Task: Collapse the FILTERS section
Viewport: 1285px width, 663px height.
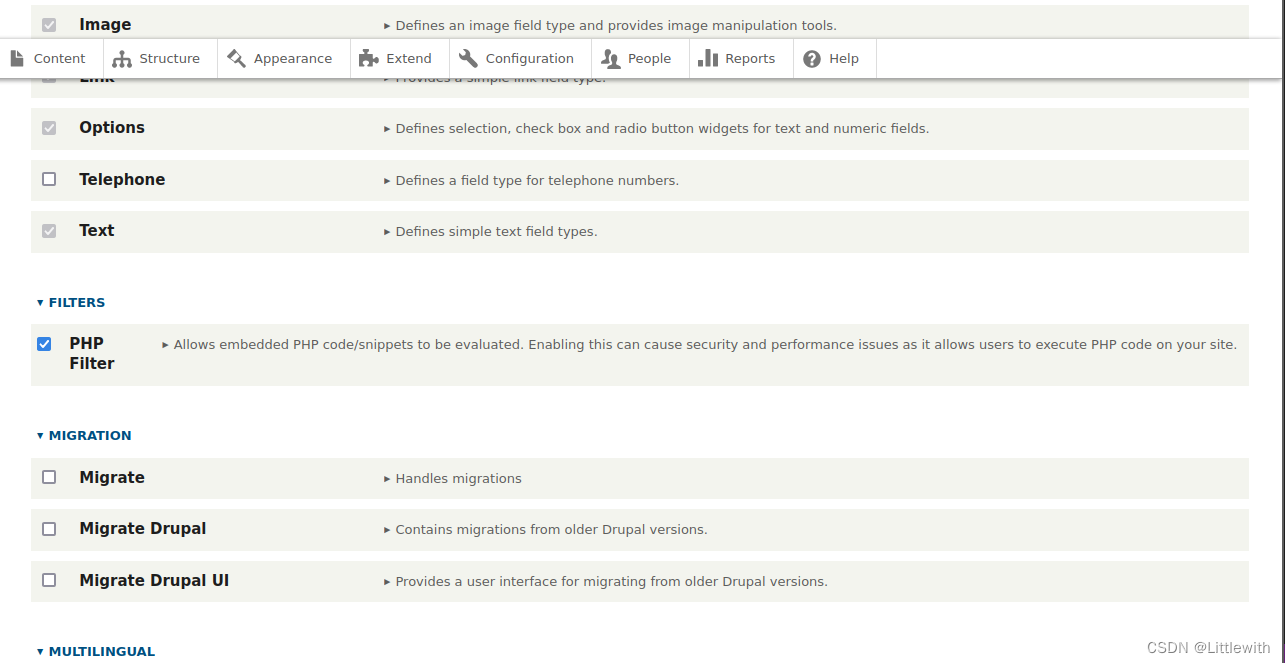Action: pos(70,302)
